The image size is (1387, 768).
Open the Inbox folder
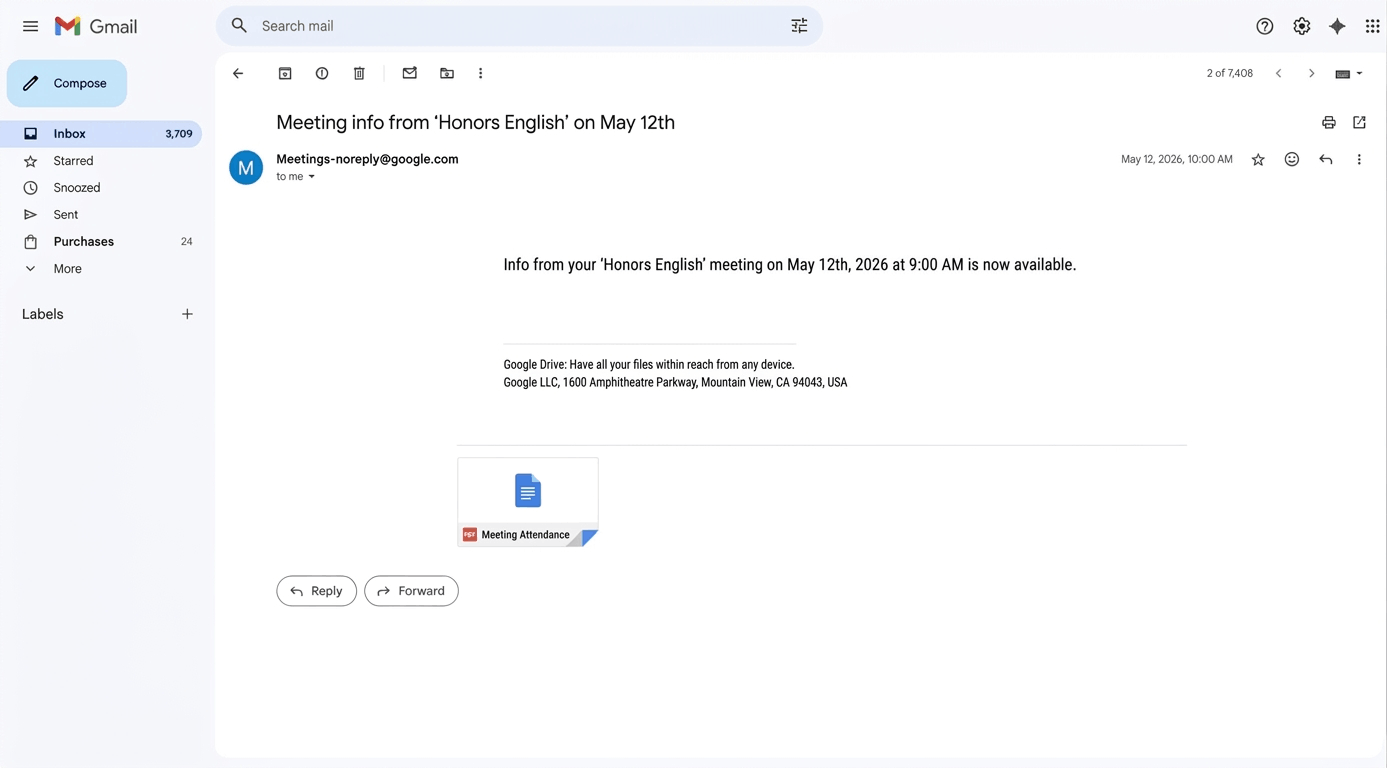click(101, 134)
